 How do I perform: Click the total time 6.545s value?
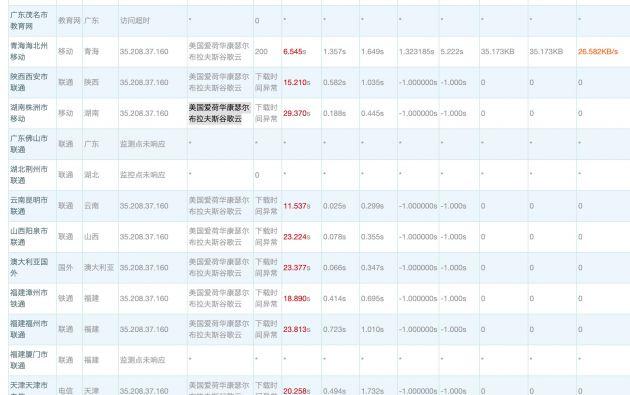(295, 51)
